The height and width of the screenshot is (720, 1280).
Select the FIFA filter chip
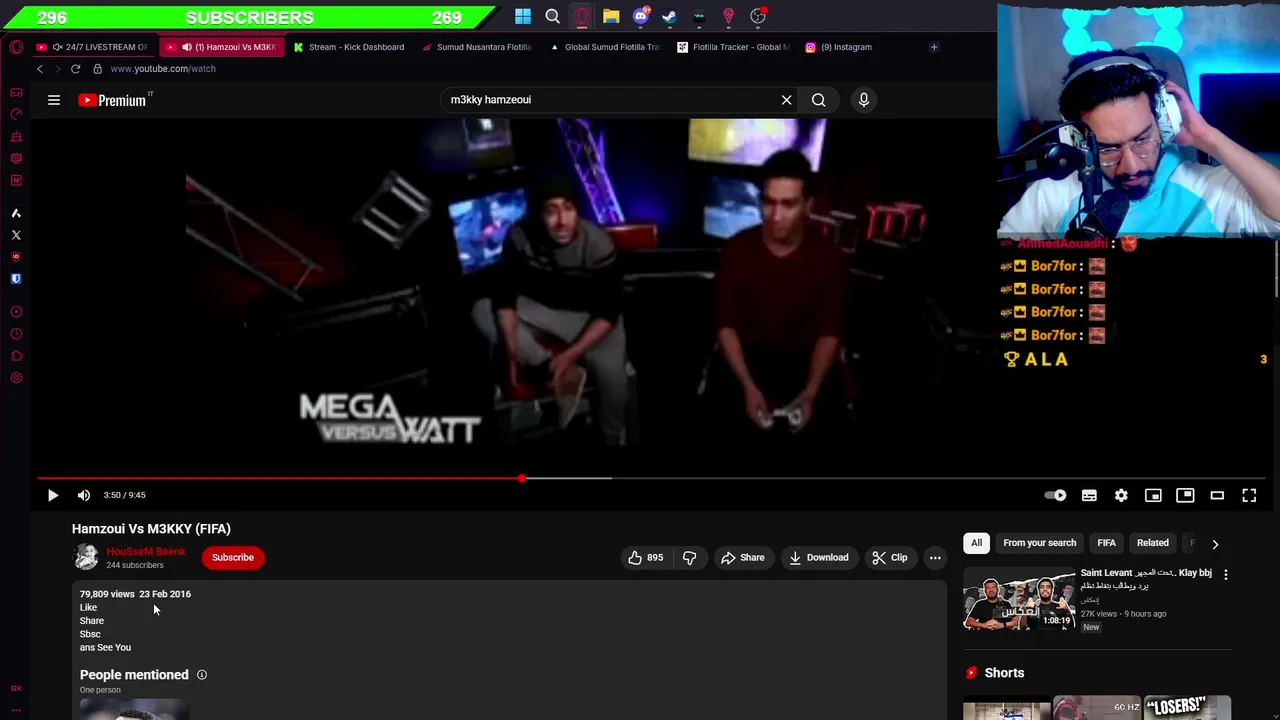click(x=1106, y=543)
